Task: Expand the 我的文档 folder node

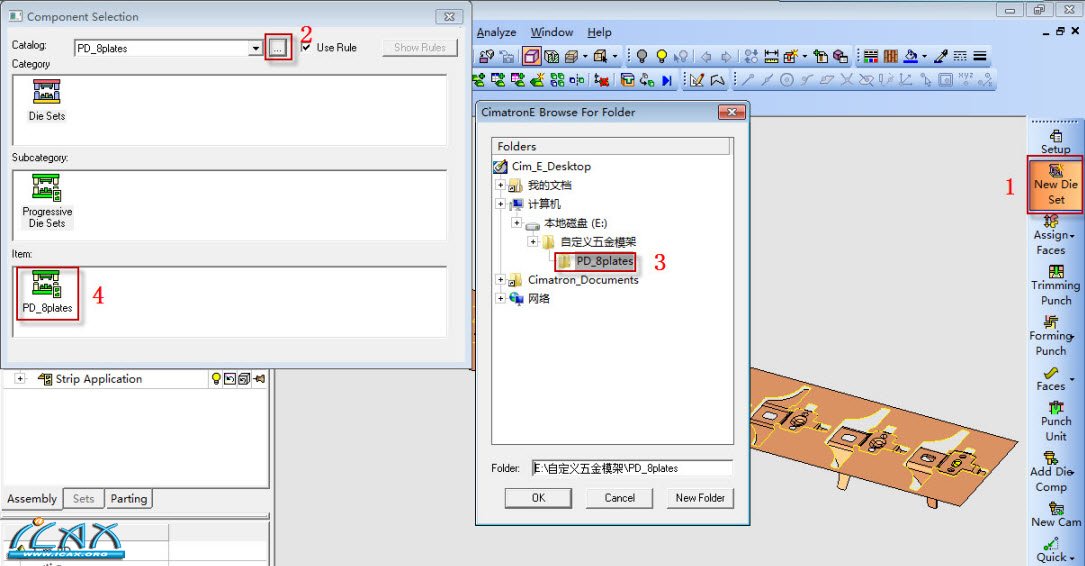Action: [500, 185]
